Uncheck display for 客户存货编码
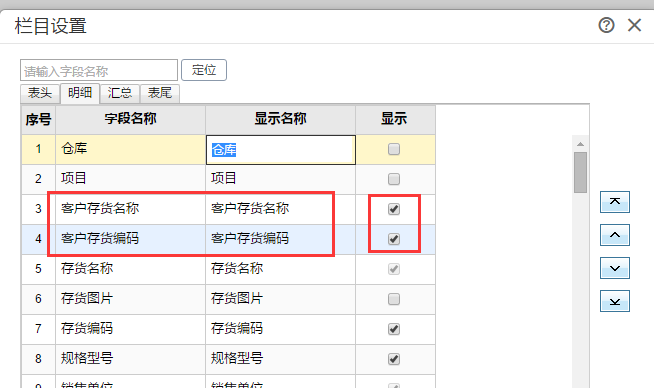The height and width of the screenshot is (388, 654). pyautogui.click(x=394, y=239)
